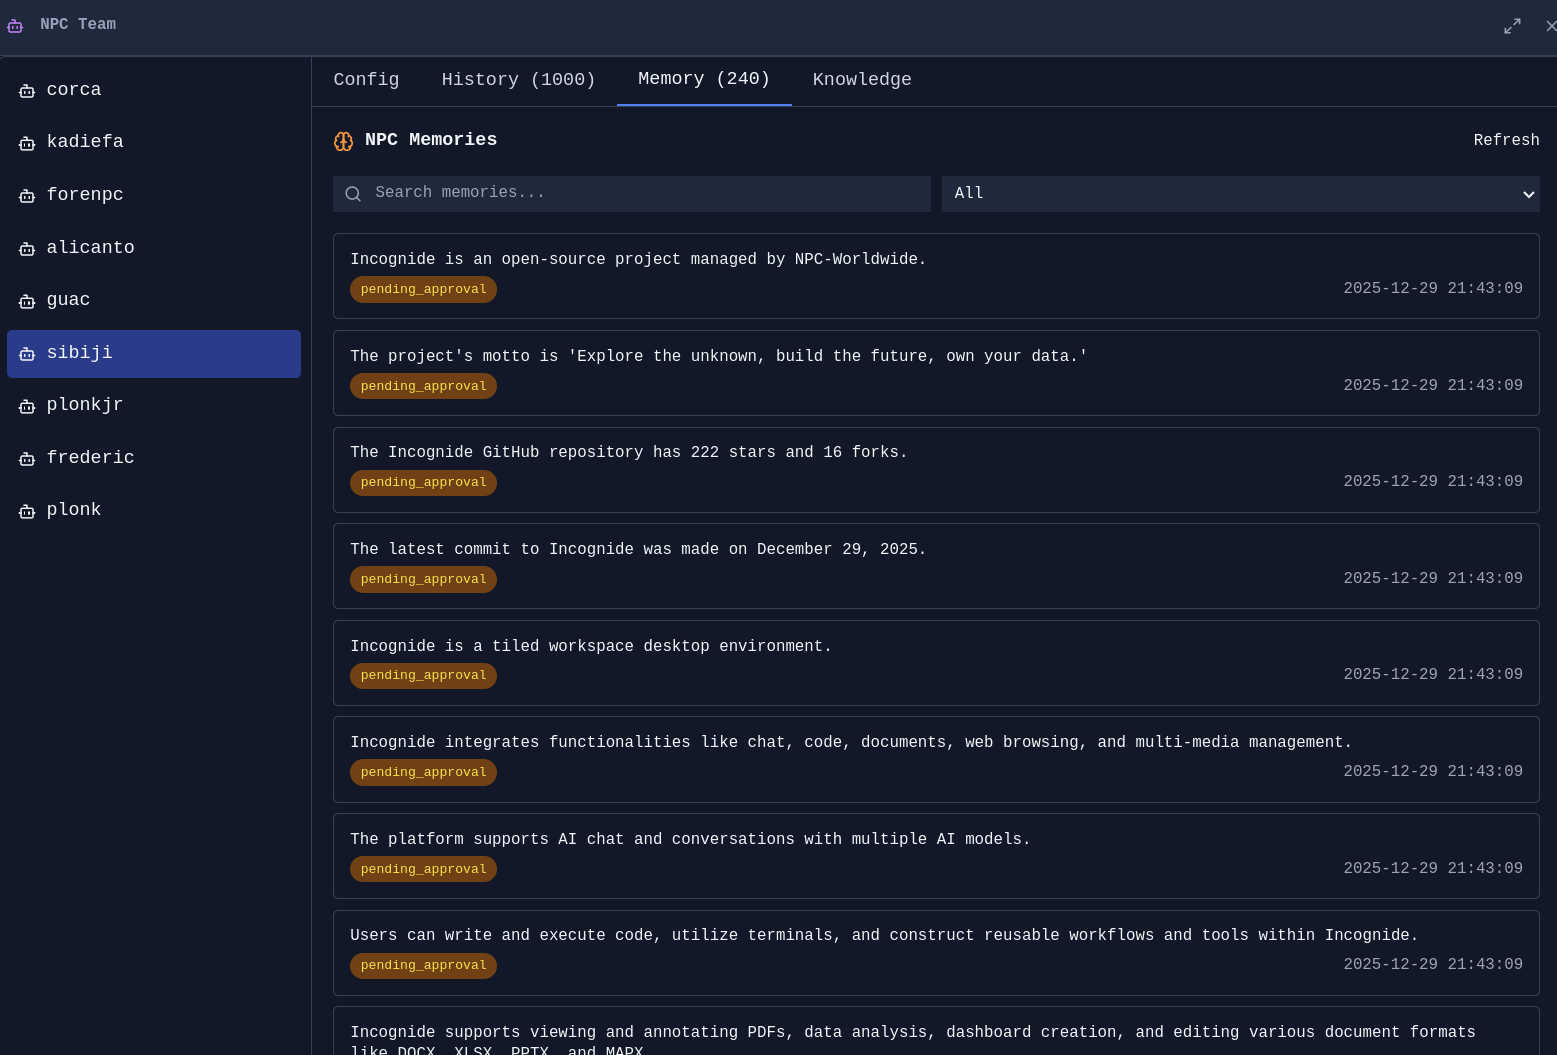Viewport: 1557px width, 1055px height.
Task: Expand the NPC Team window to fullscreen
Action: pos(1512,26)
